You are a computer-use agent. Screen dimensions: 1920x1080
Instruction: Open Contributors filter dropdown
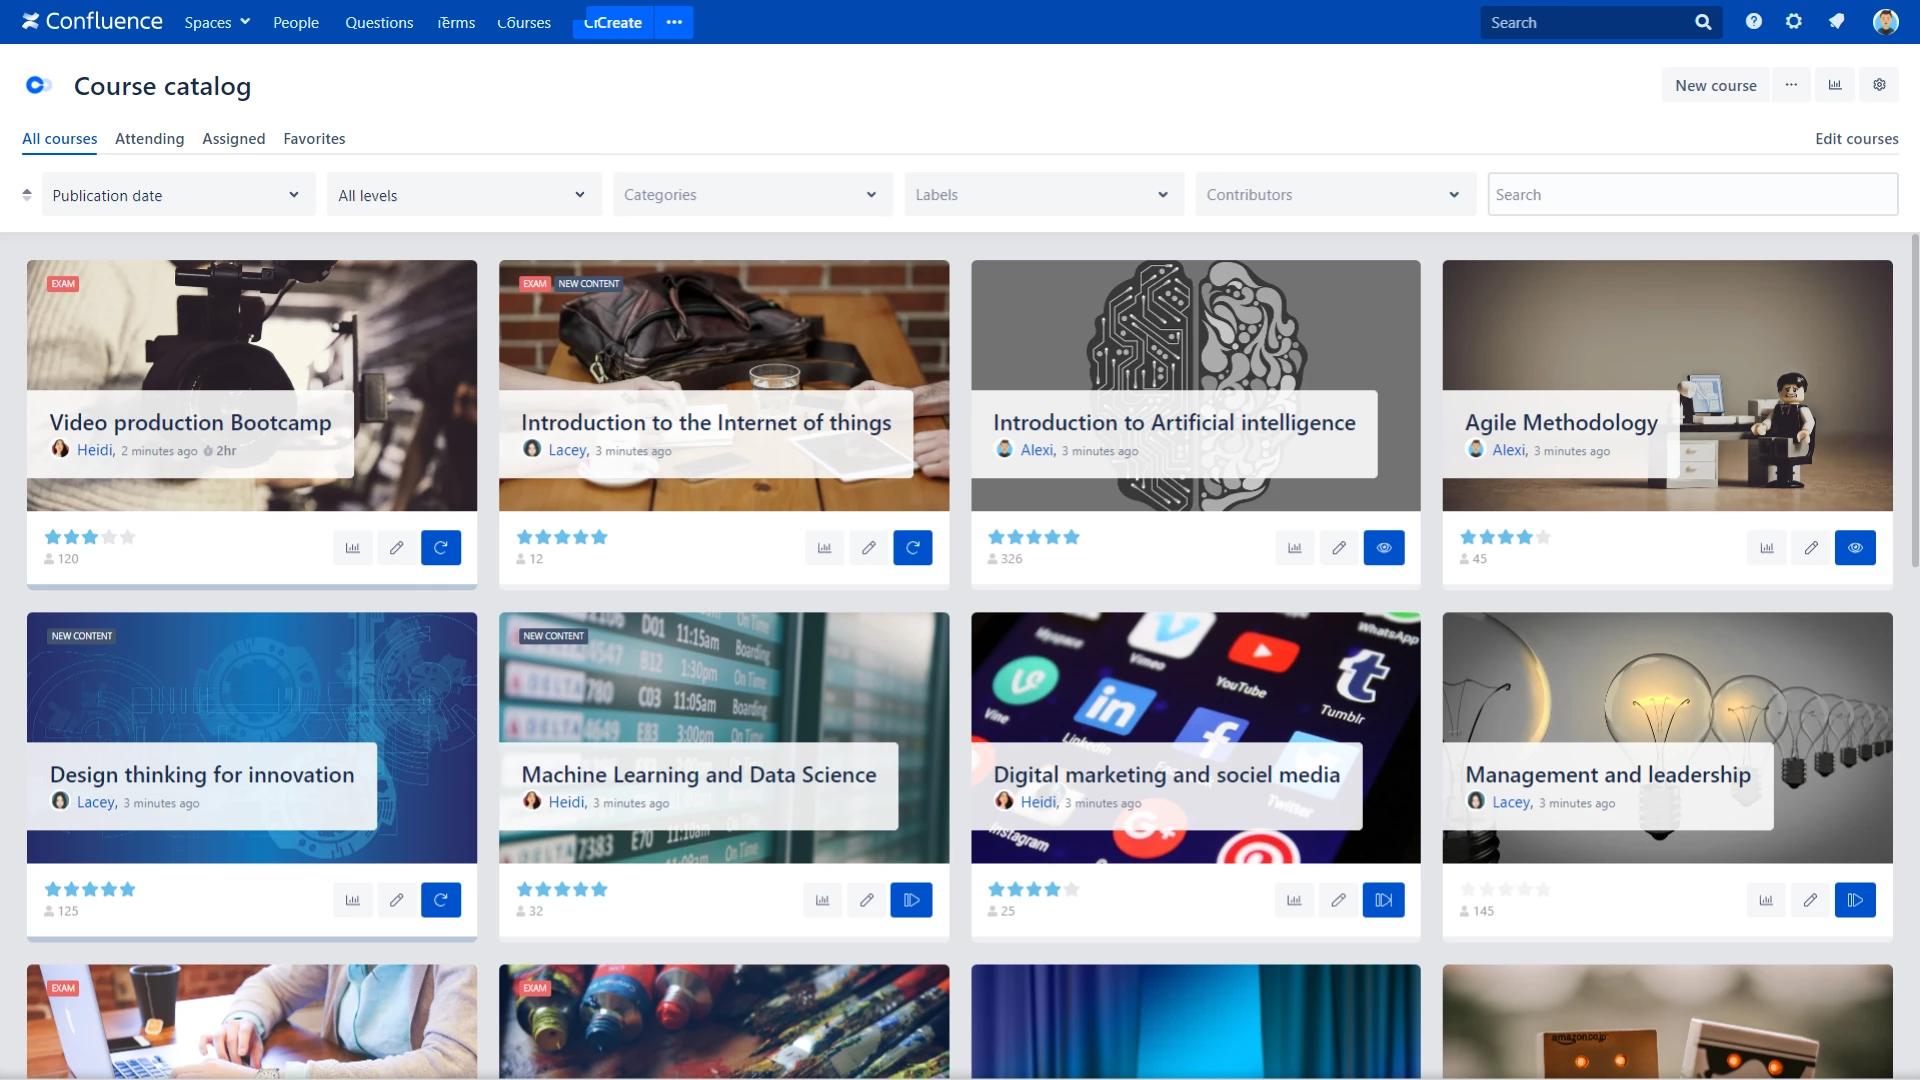1335,195
